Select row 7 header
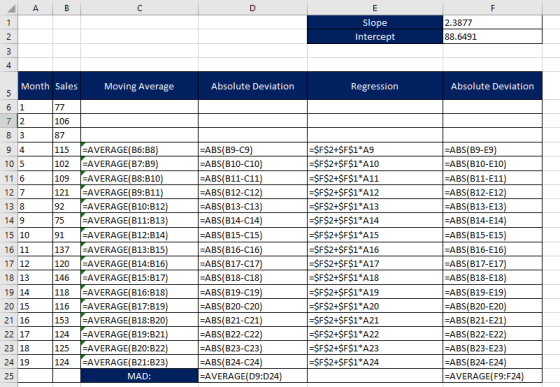This screenshot has width=560, height=387. pyautogui.click(x=9, y=121)
